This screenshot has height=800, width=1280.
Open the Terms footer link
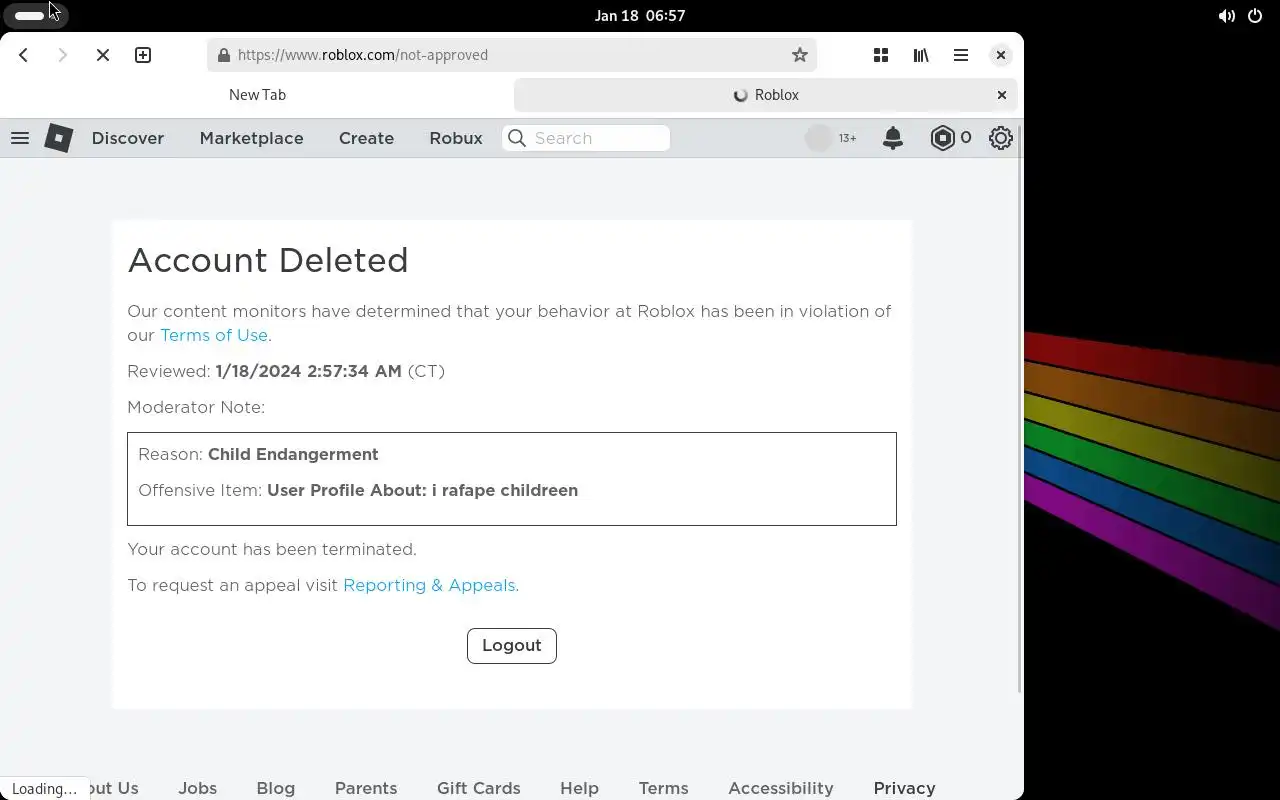(664, 788)
